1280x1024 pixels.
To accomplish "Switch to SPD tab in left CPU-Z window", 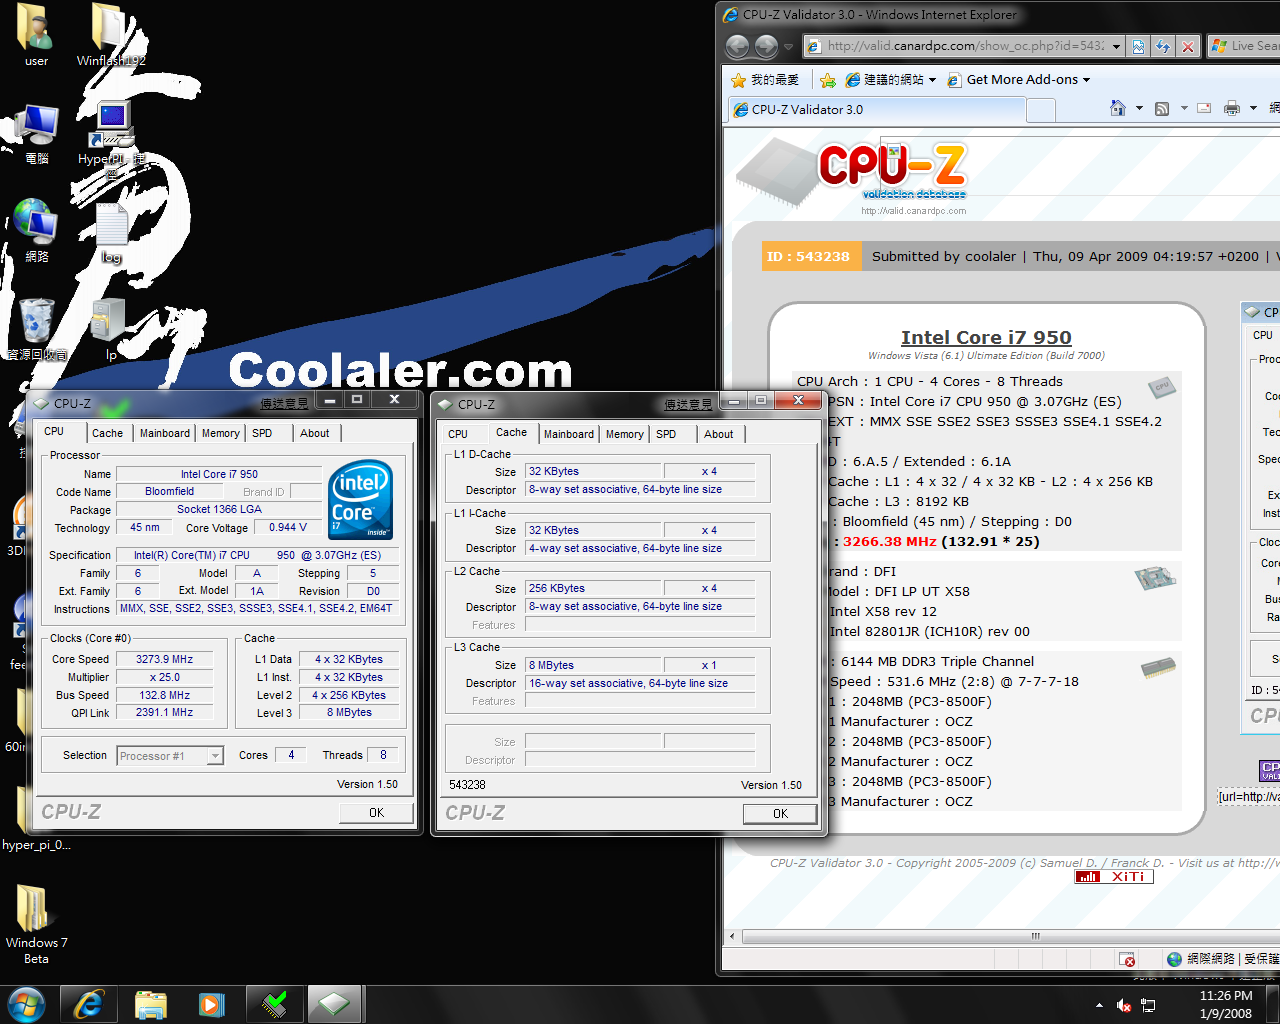I will (262, 433).
